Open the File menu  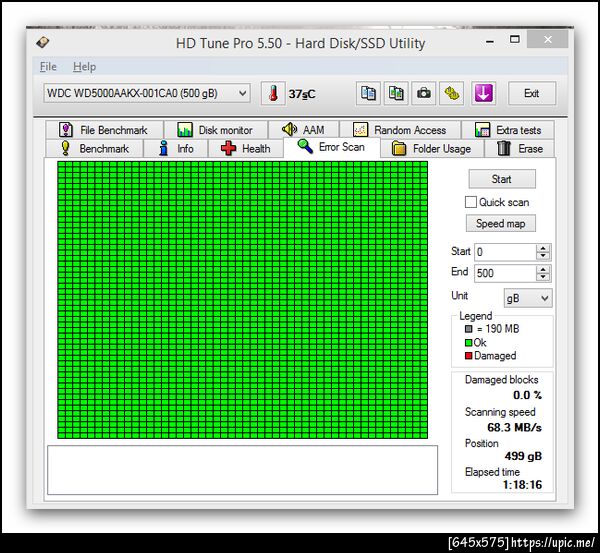pyautogui.click(x=48, y=67)
